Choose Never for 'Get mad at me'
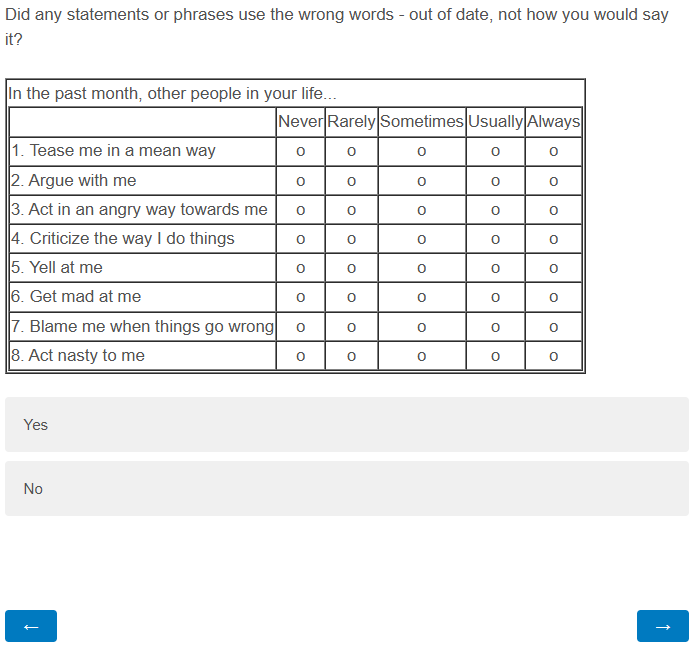Screen dimensions: 697x654 pos(300,297)
